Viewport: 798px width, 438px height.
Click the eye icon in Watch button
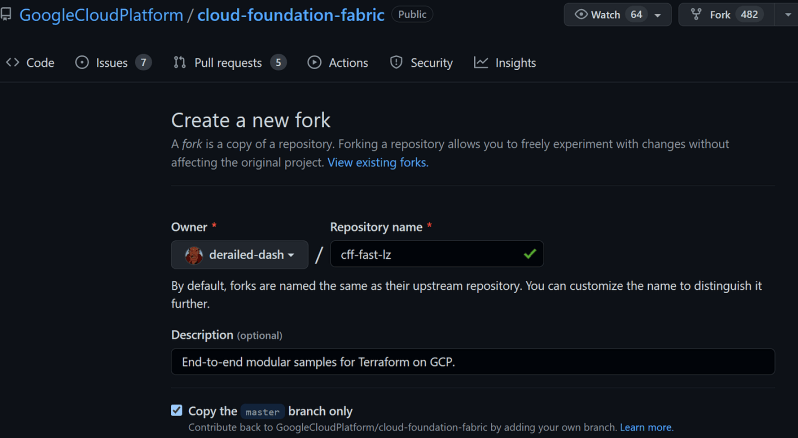[581, 14]
